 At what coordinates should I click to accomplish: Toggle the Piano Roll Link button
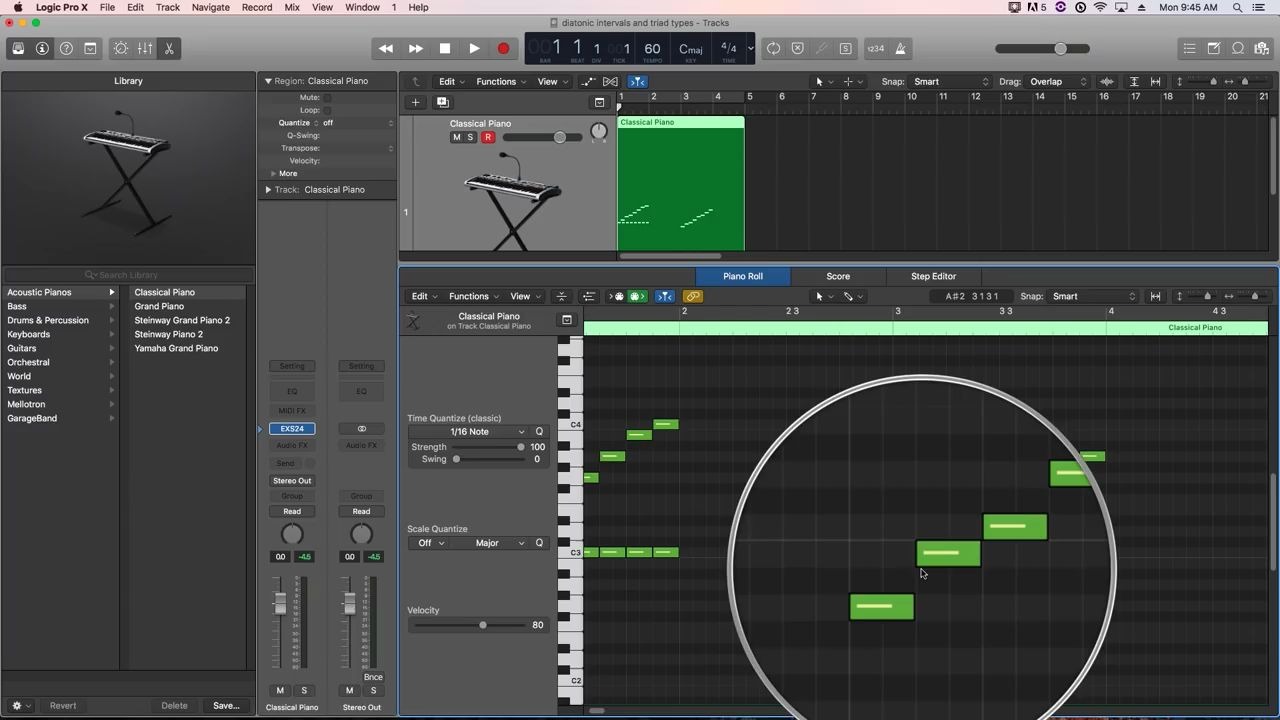(x=692, y=296)
